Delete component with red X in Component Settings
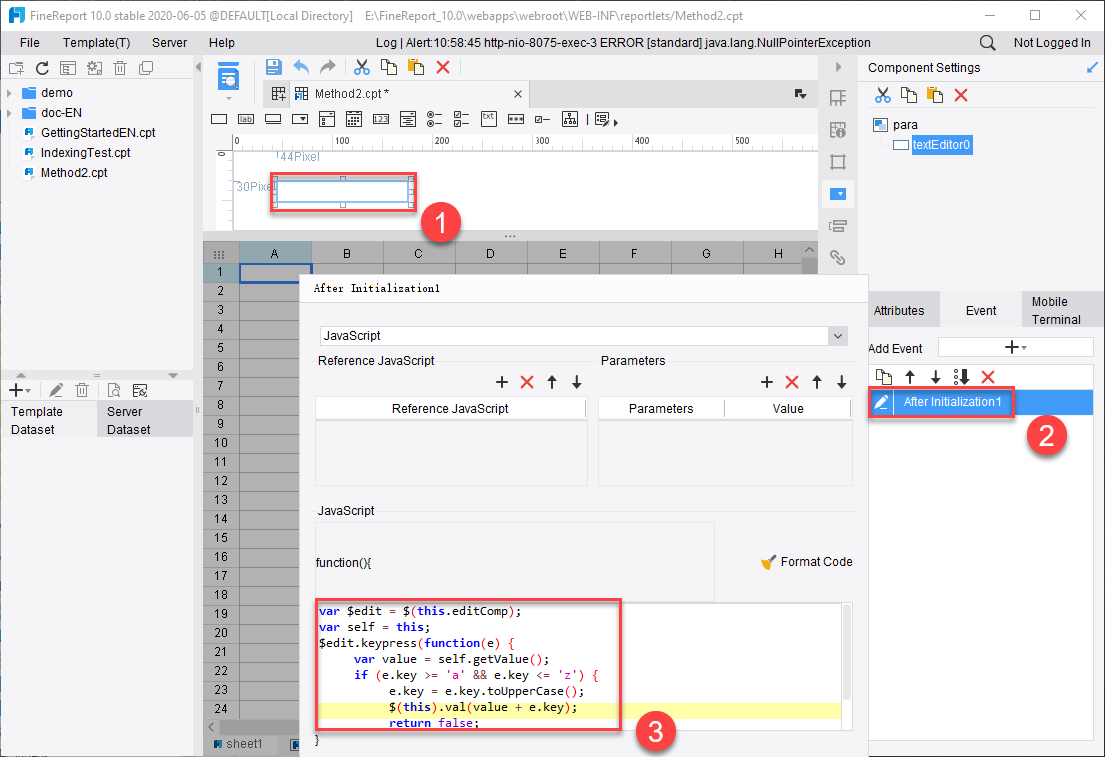Viewport: 1105px width, 757px height. tap(961, 95)
